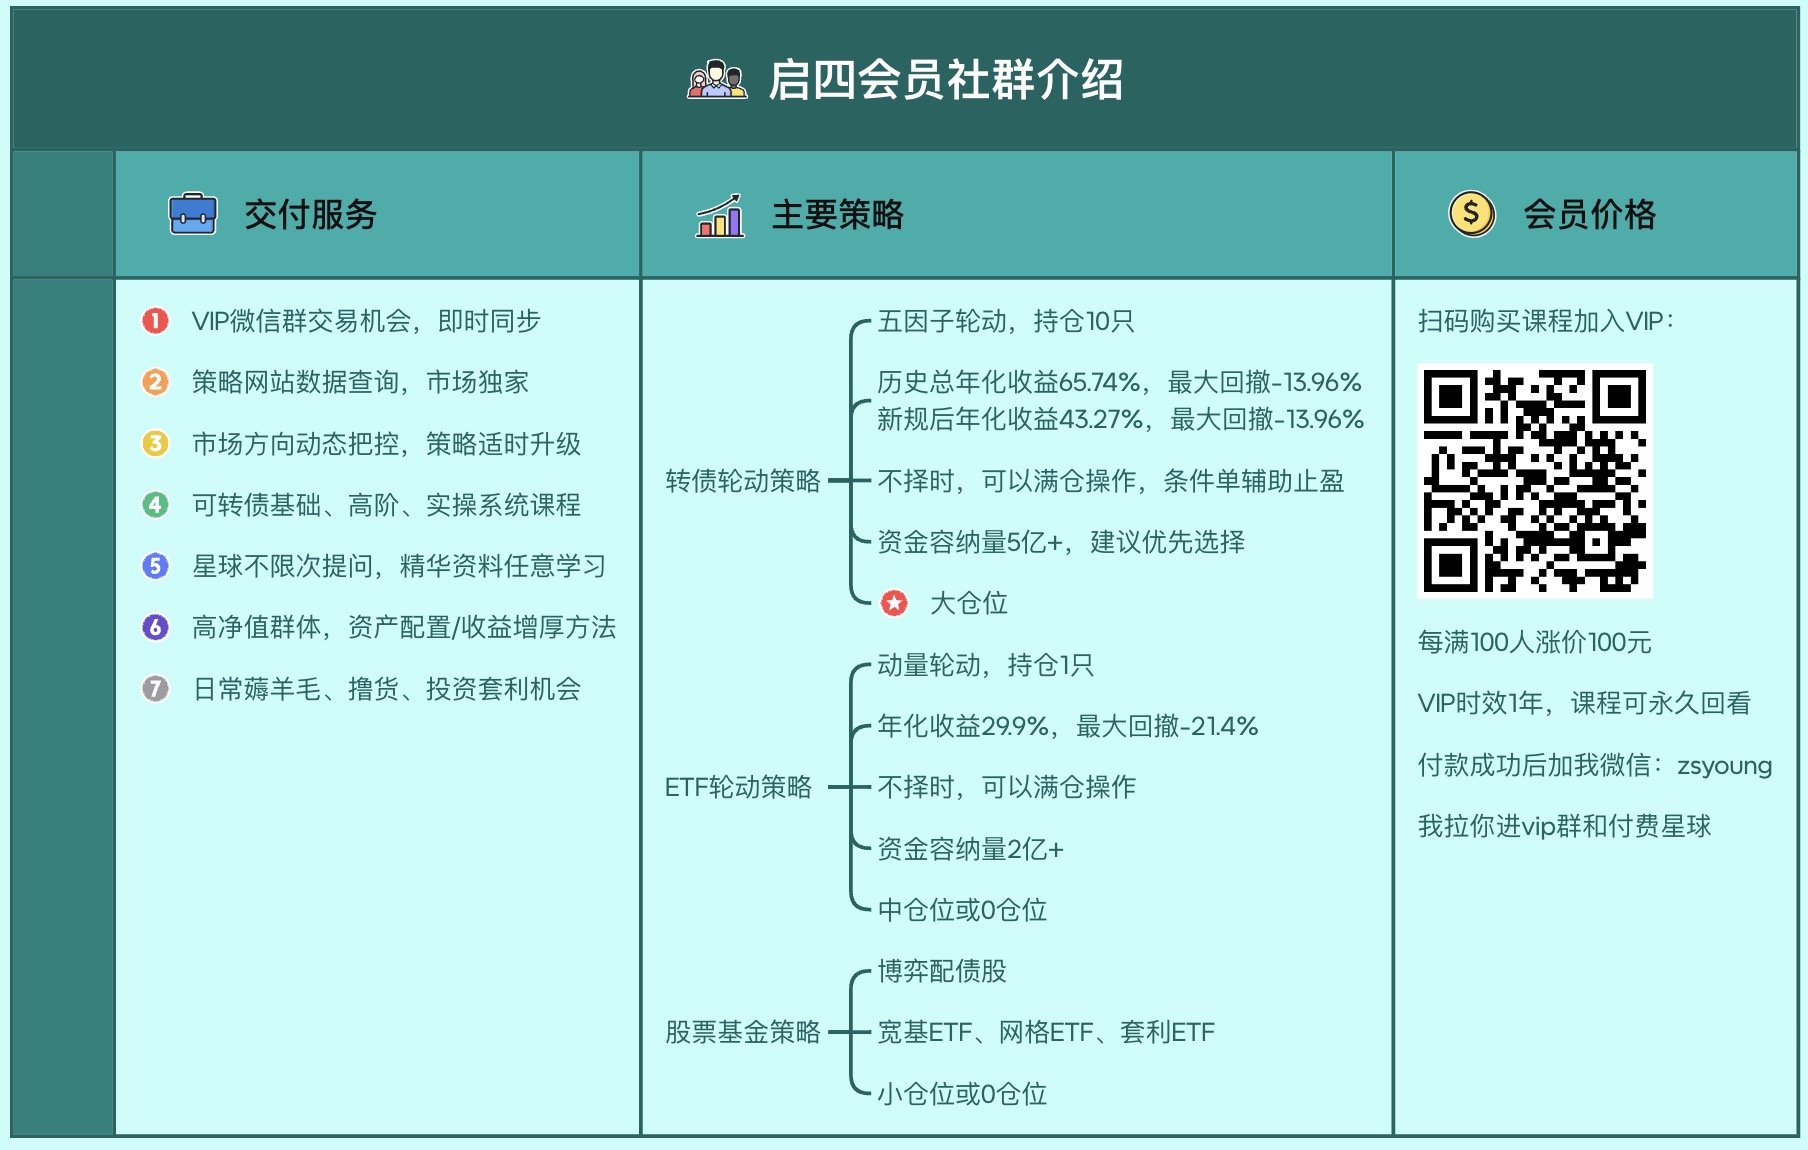Click the 会员价格 column header
The image size is (1808, 1150).
[1589, 215]
